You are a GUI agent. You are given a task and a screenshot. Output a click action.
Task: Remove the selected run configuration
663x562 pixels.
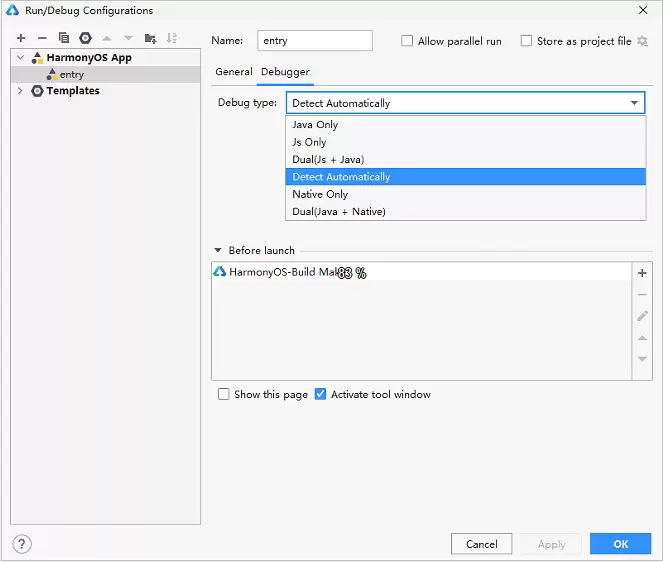point(42,38)
